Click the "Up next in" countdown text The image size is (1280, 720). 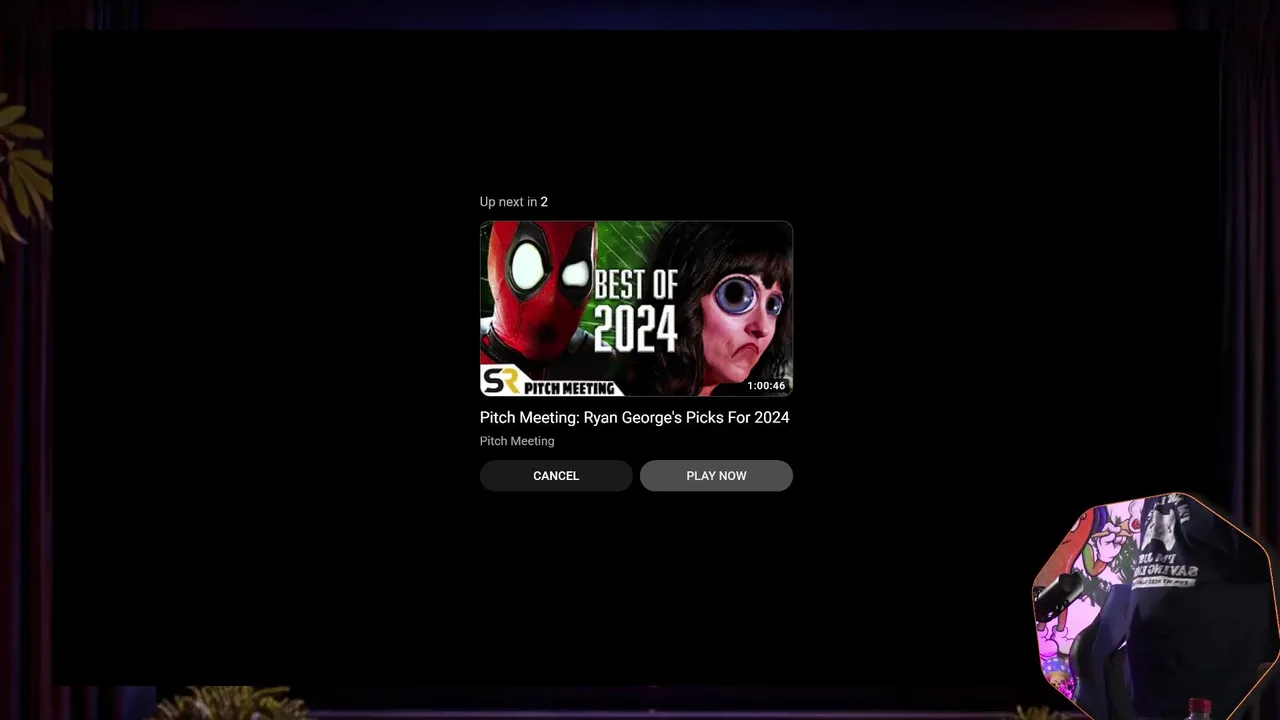514,202
